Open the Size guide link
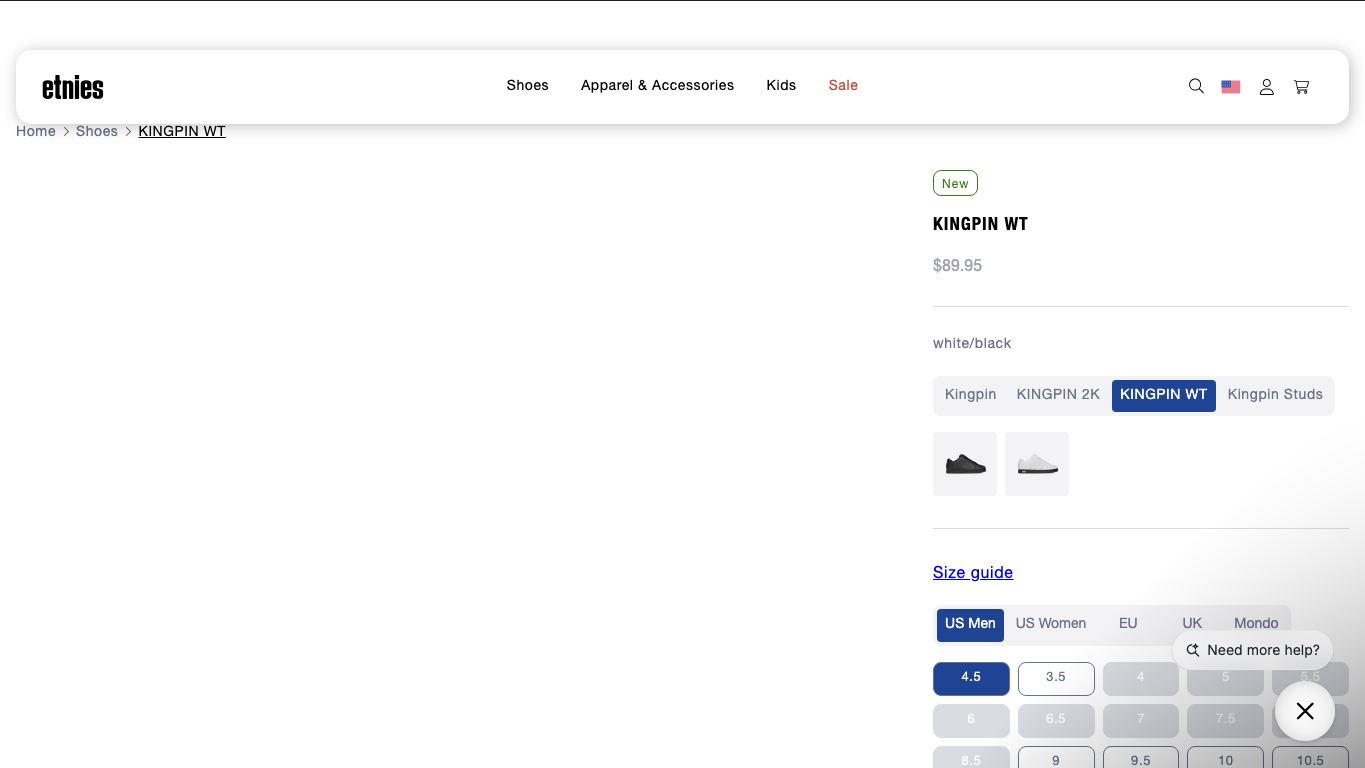Image resolution: width=1365 pixels, height=768 pixels. tap(973, 572)
